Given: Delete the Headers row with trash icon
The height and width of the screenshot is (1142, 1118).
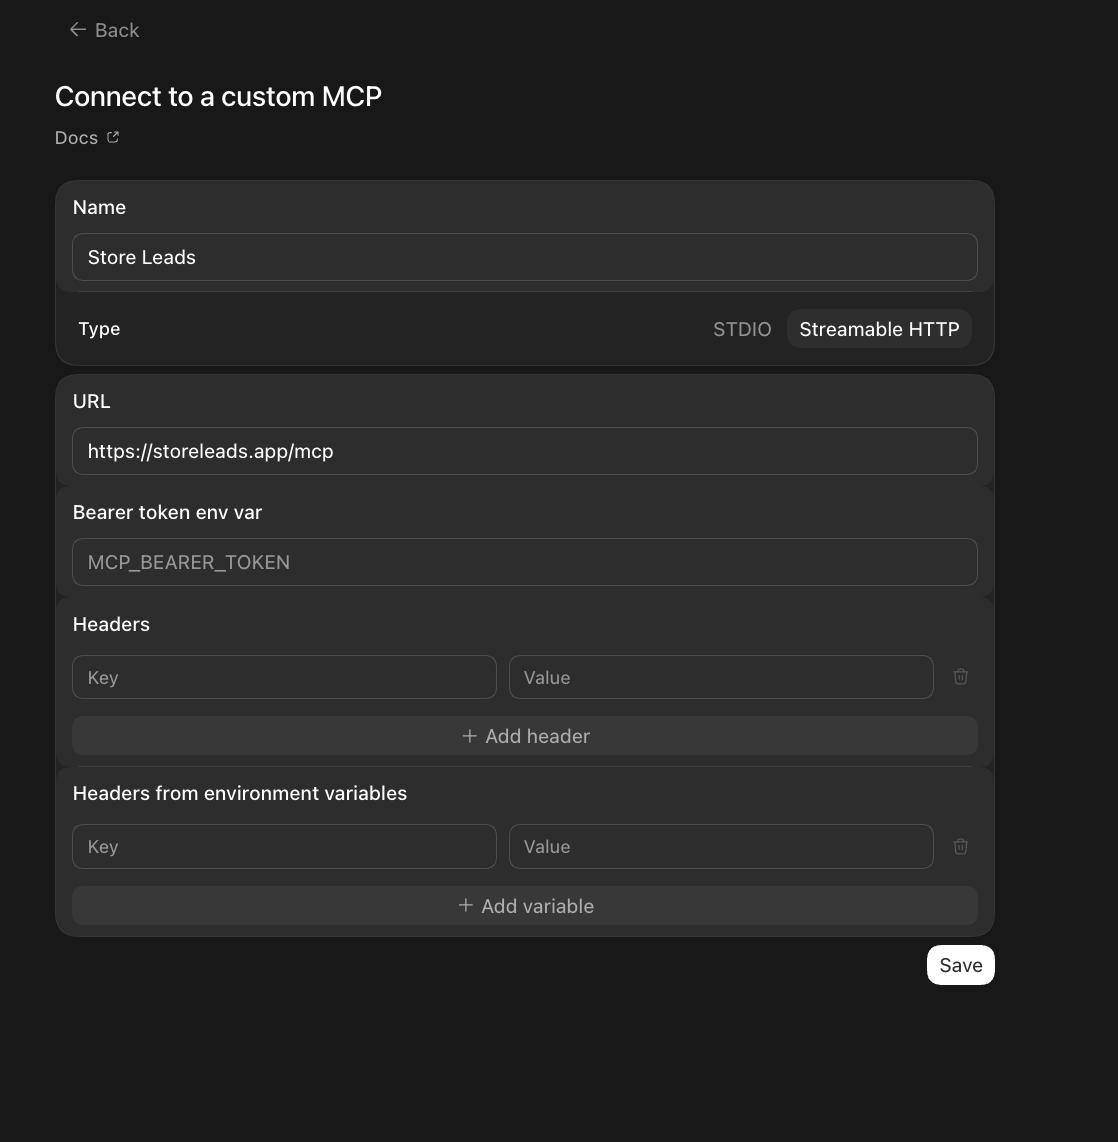Looking at the screenshot, I should [x=961, y=677].
